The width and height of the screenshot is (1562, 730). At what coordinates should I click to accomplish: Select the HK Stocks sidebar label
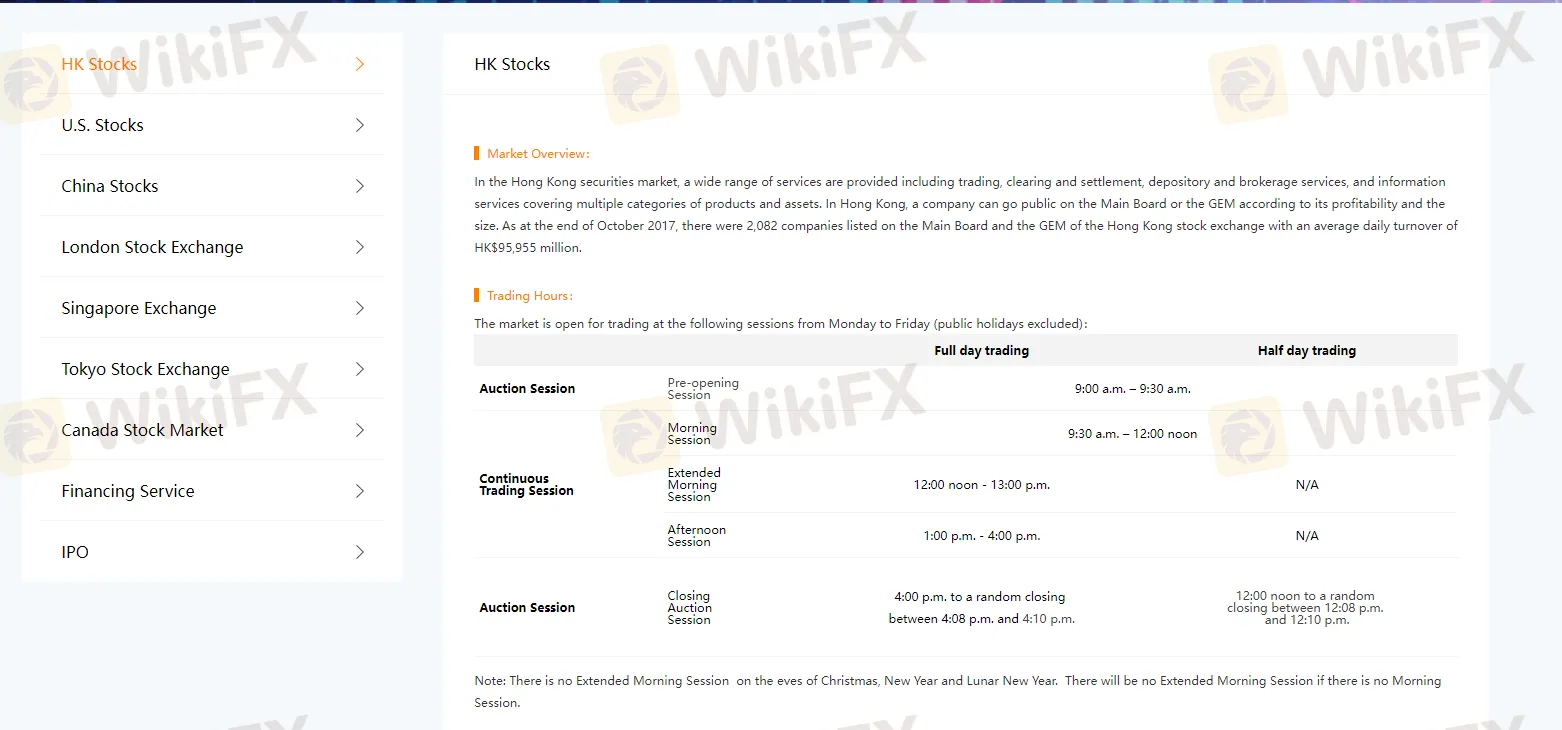click(x=99, y=64)
